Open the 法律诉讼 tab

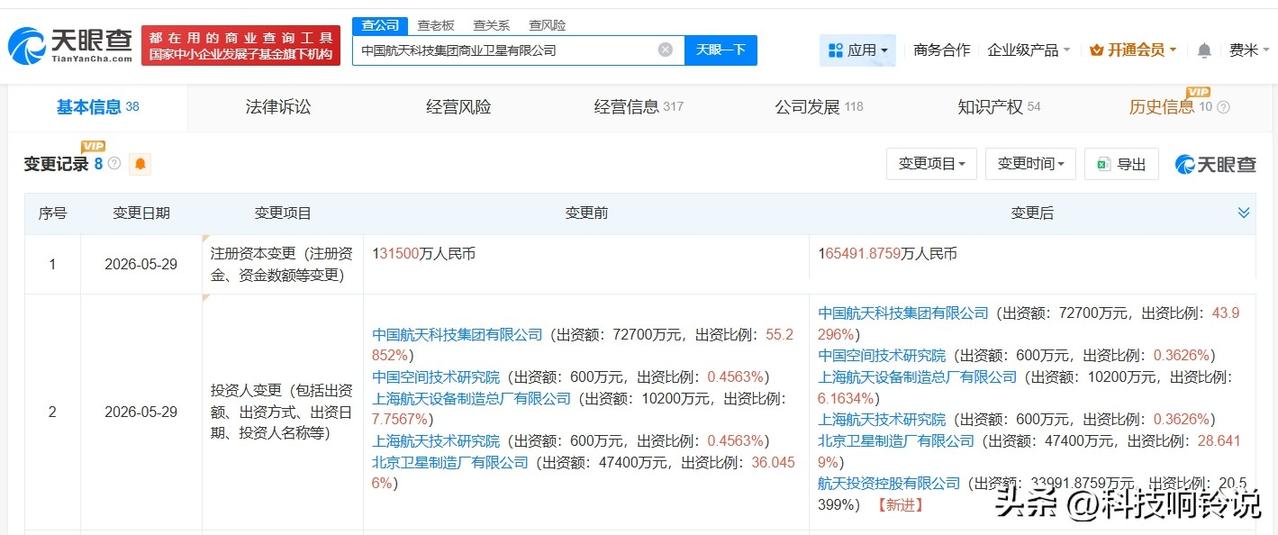[278, 107]
